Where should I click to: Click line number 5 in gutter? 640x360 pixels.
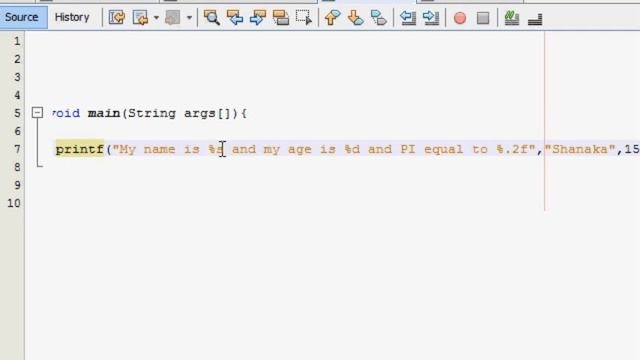coord(17,113)
